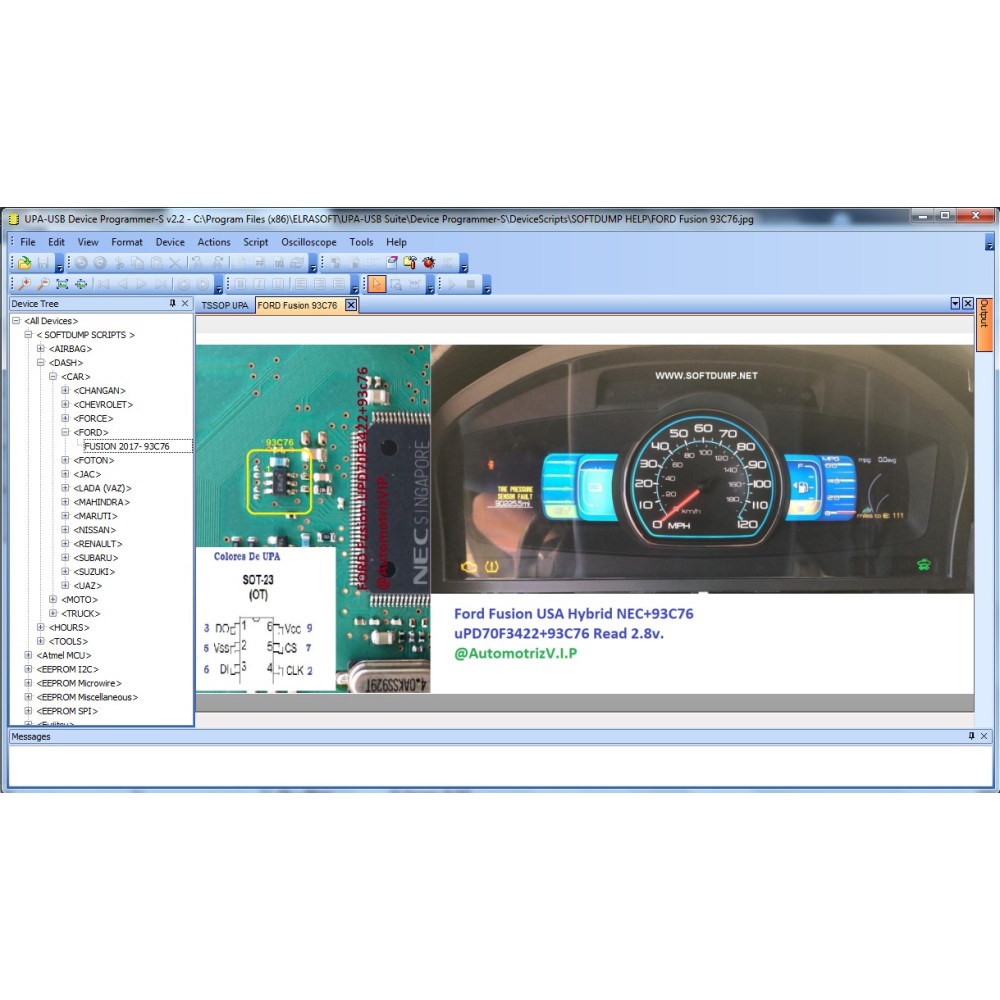Click the Run script play icon
Viewport: 1000px width, 1000px height.
click(x=452, y=284)
